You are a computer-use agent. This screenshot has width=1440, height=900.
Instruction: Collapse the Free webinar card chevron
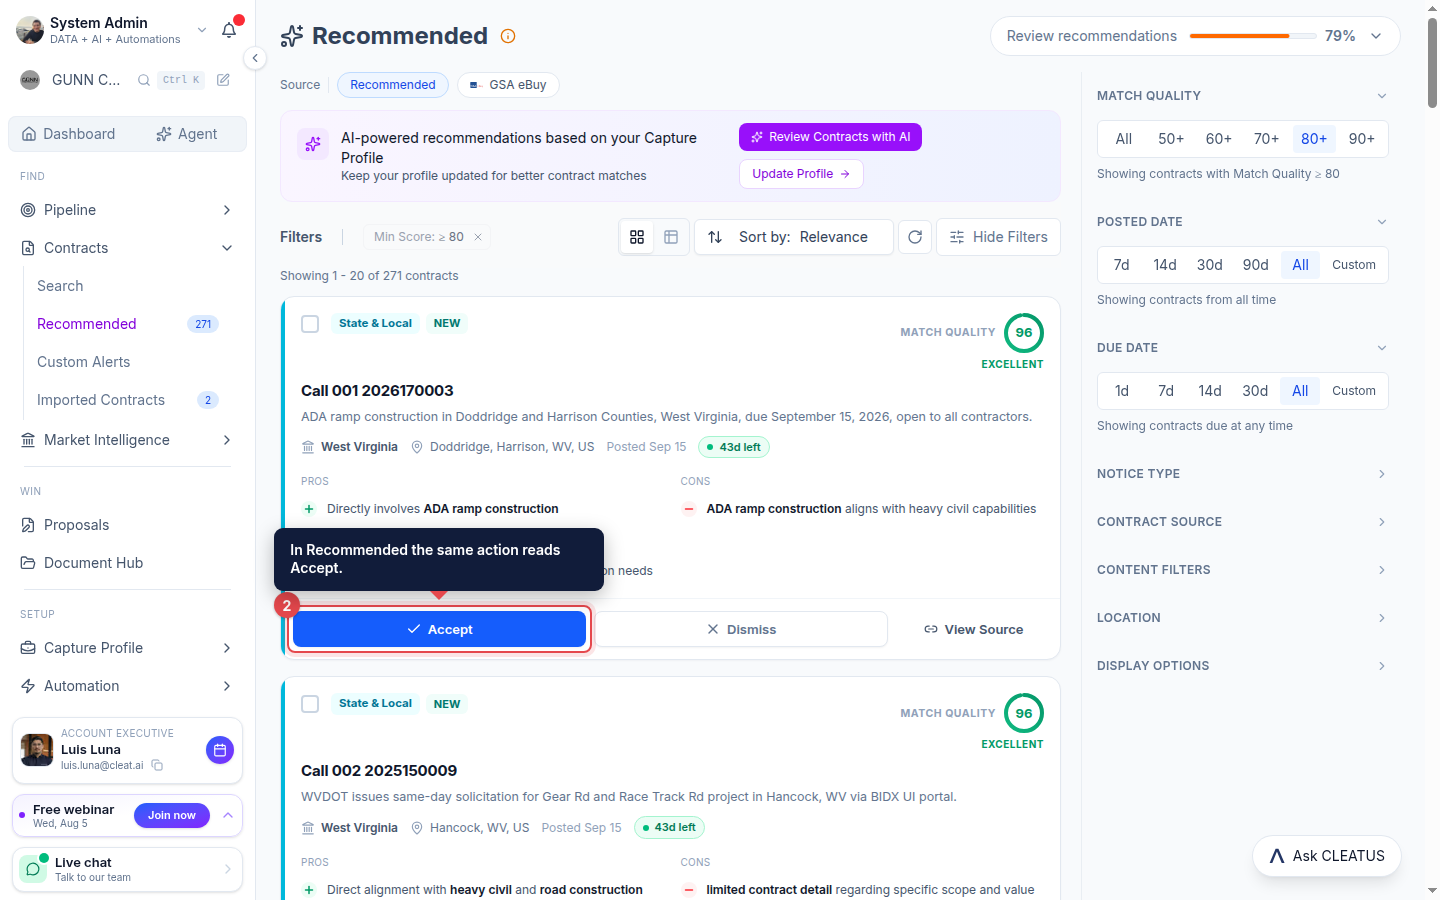pos(228,815)
